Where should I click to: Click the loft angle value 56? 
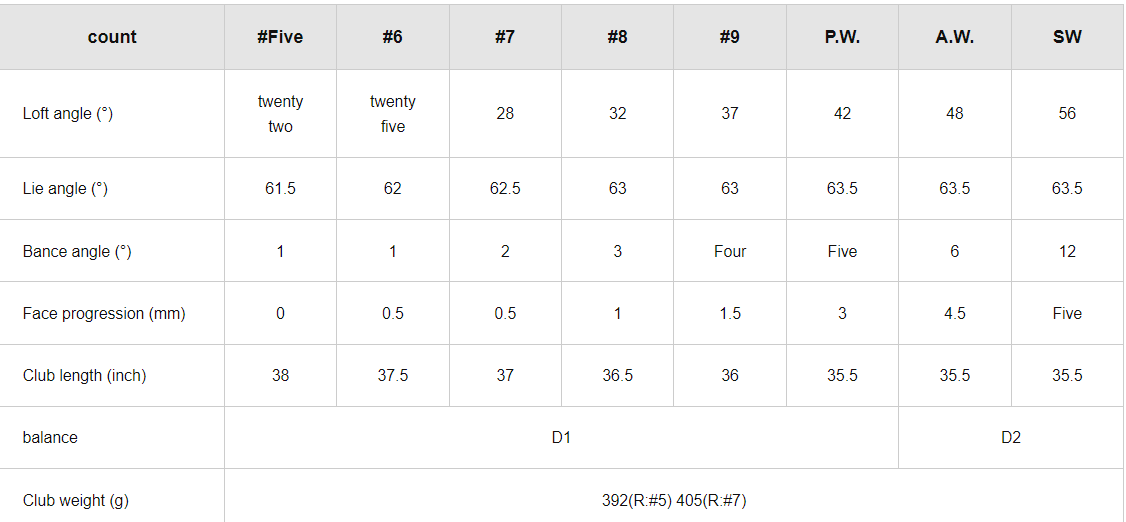[x=1067, y=114]
